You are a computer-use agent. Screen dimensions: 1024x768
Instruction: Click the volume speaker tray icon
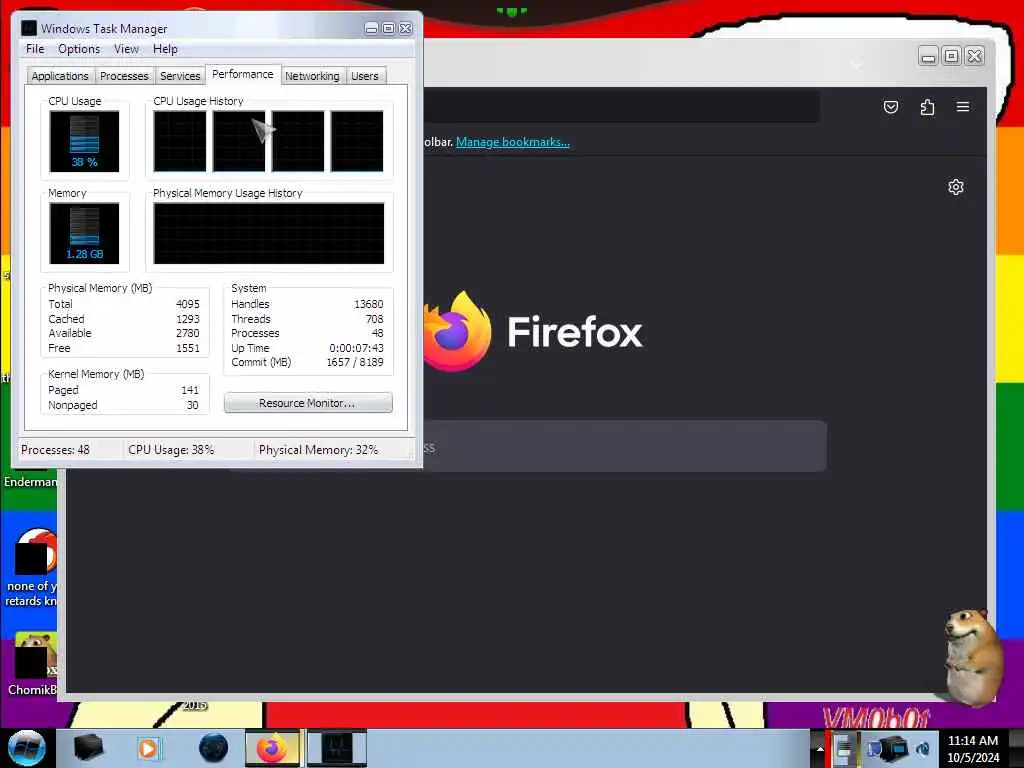(x=923, y=749)
